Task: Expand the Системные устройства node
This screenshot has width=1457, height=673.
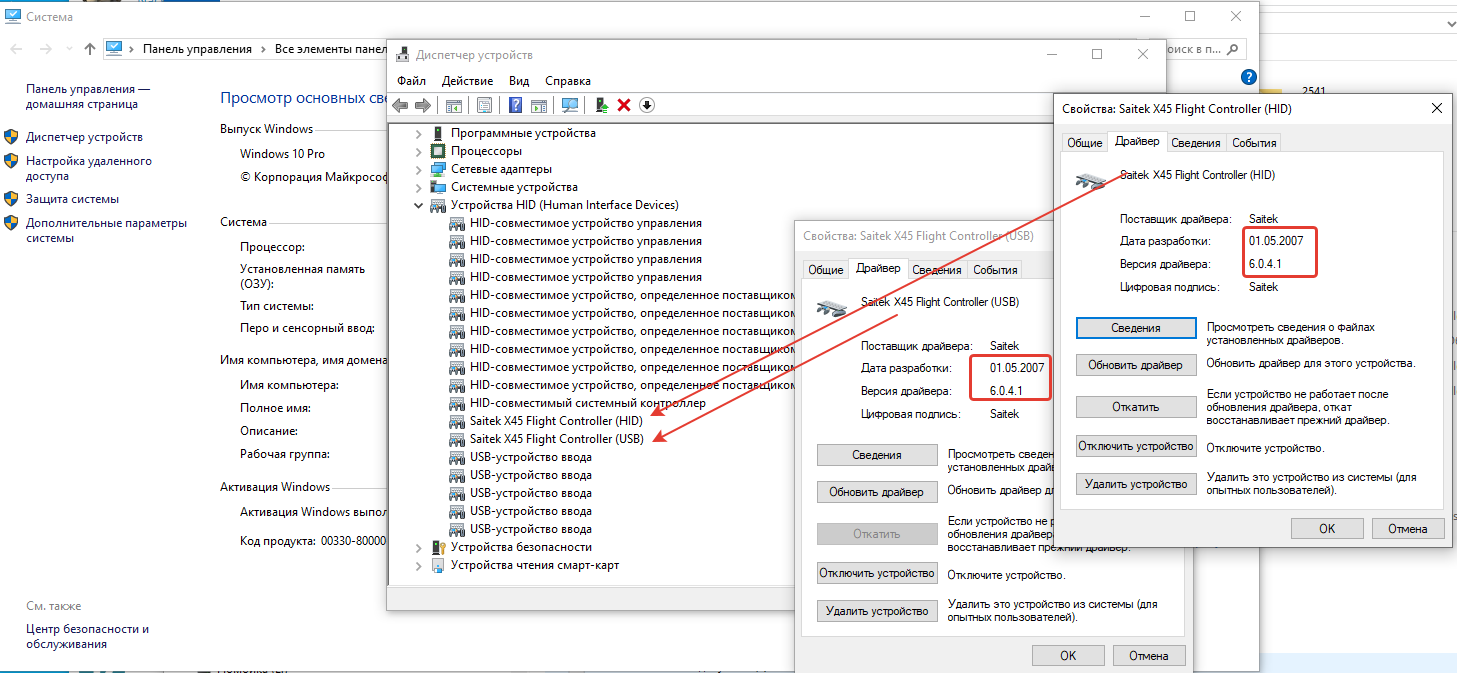Action: tap(419, 187)
